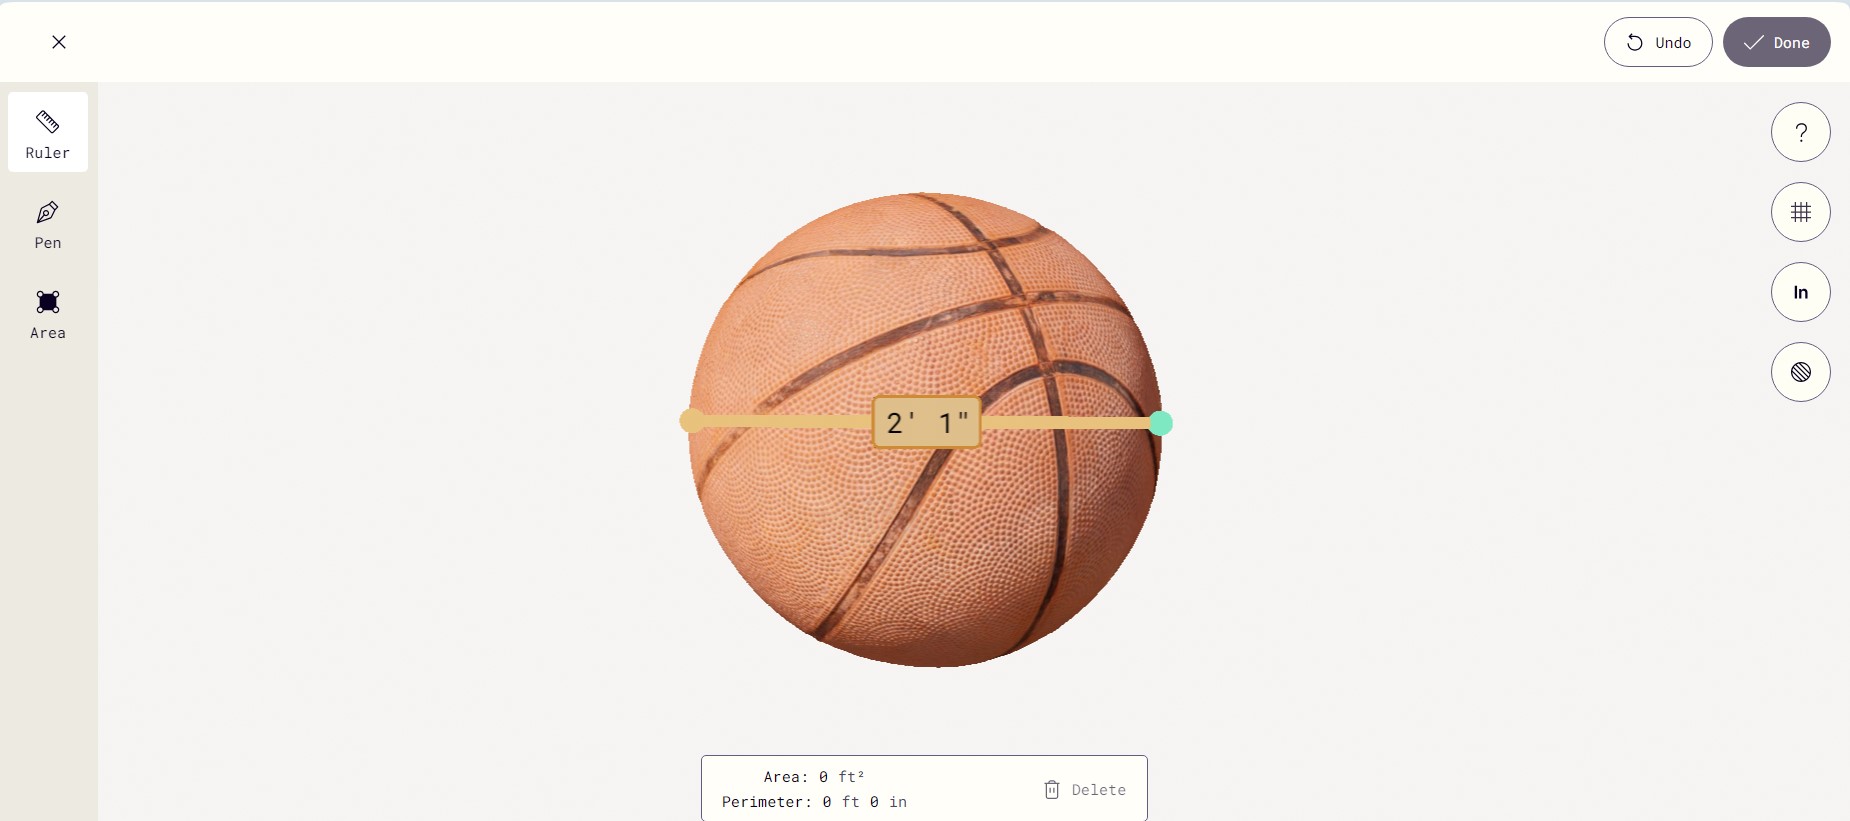
Task: Click the Undo button
Action: click(x=1658, y=42)
